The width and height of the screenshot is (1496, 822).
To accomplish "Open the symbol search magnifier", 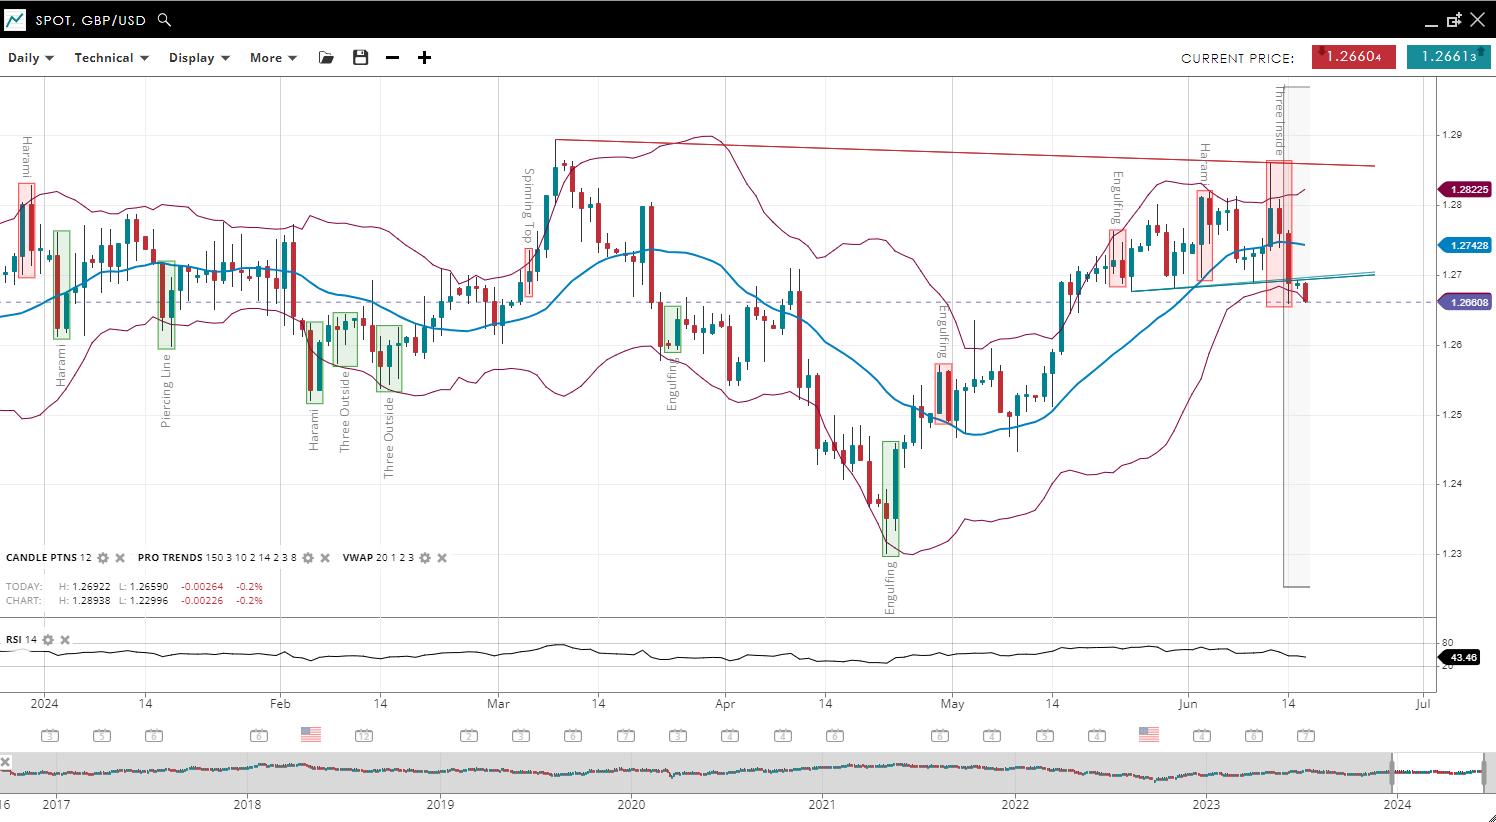I will tap(165, 20).
